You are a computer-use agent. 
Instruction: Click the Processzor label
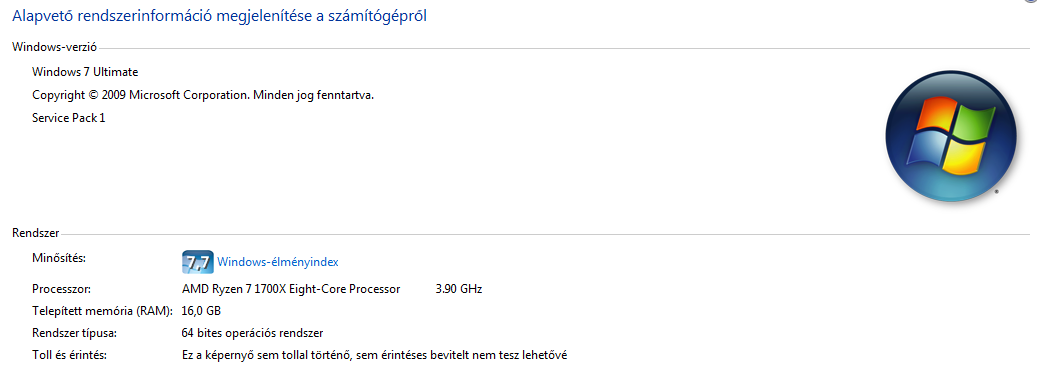pos(62,289)
